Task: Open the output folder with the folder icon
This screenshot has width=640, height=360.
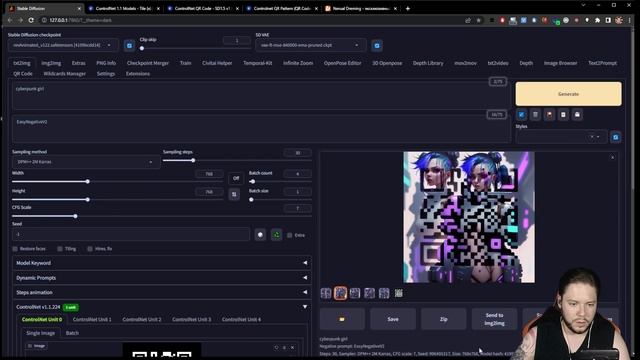Action: coord(342,319)
